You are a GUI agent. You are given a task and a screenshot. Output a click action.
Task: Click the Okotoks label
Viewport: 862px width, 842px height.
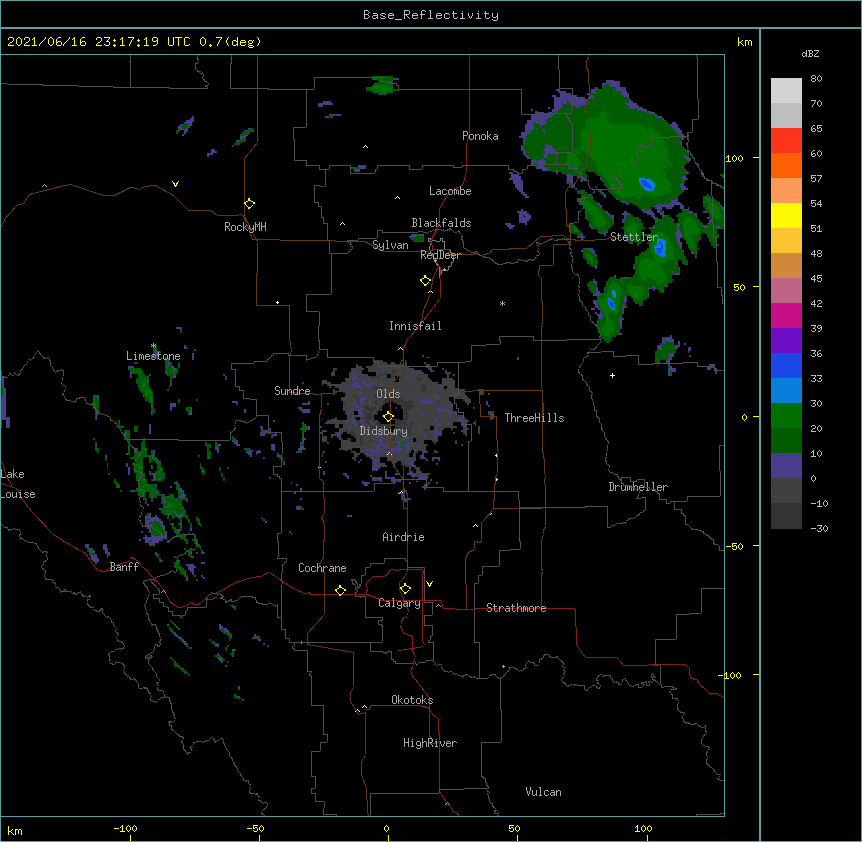(x=412, y=700)
